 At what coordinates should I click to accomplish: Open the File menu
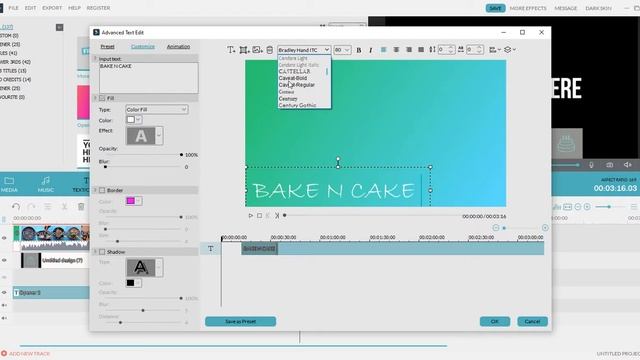(13, 8)
